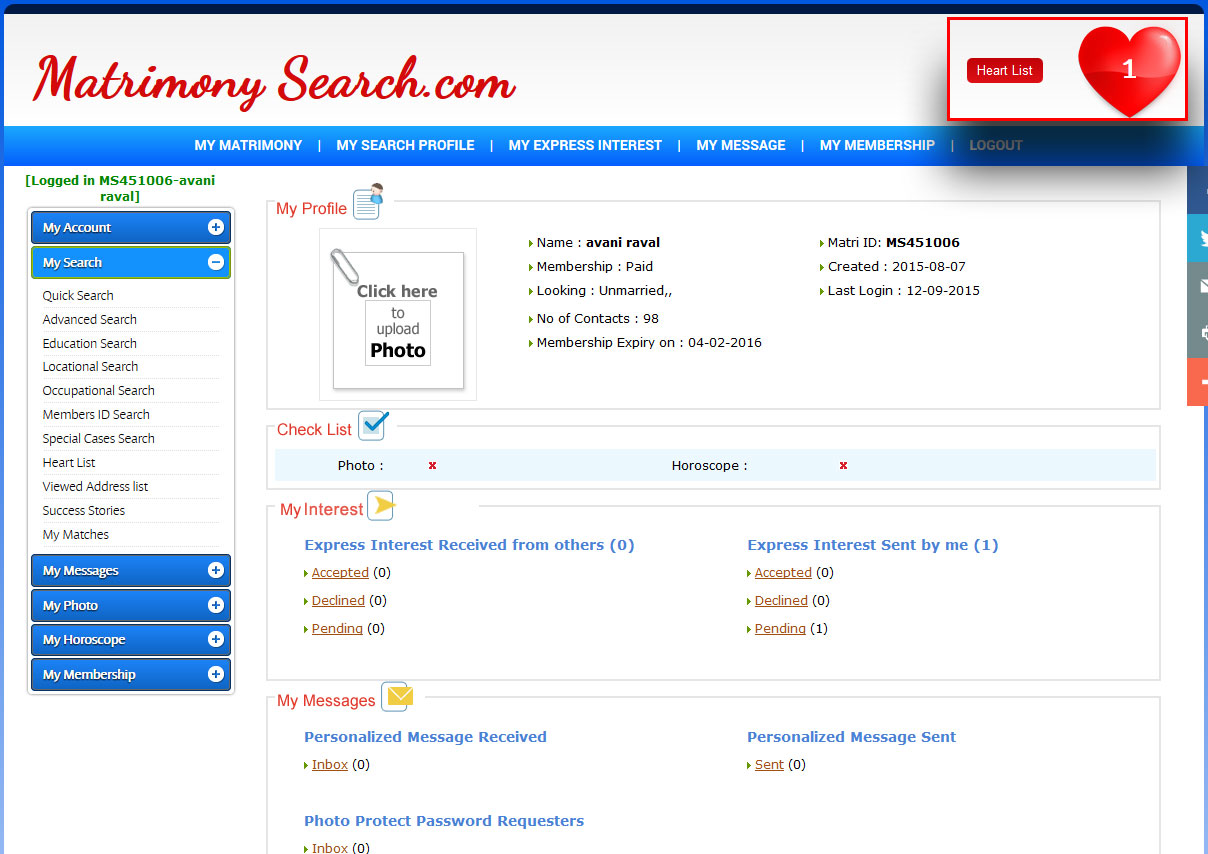The width and height of the screenshot is (1208, 854).
Task: Click the My Messages envelope icon
Action: (x=396, y=696)
